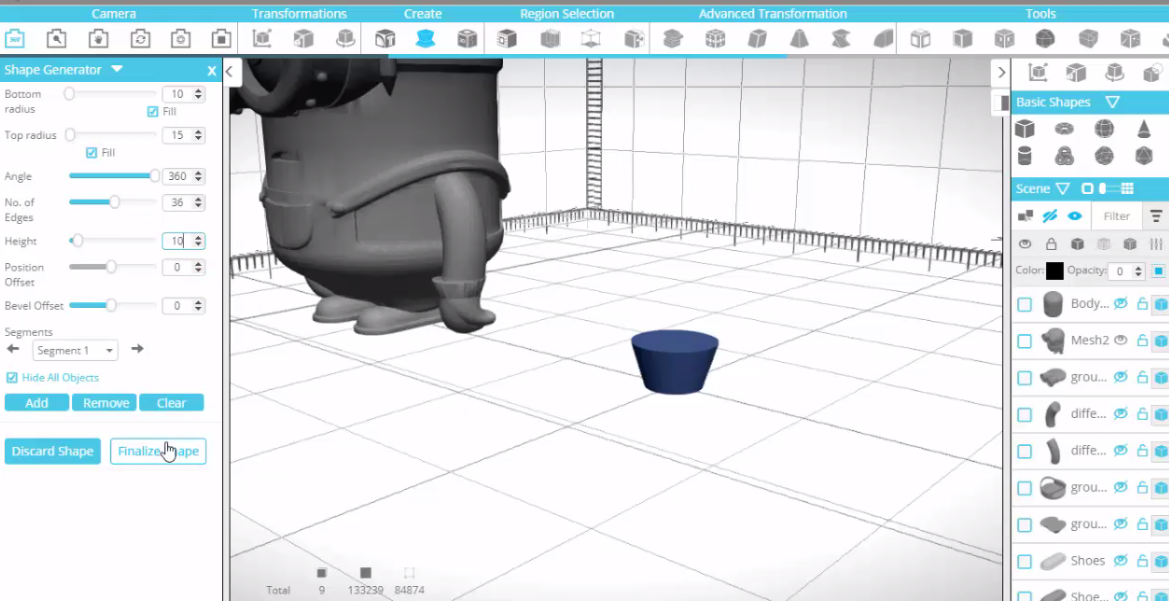Viewport: 1169px width, 601px height.
Task: Click the Move icon in the top Transformations group
Action: tap(262, 38)
